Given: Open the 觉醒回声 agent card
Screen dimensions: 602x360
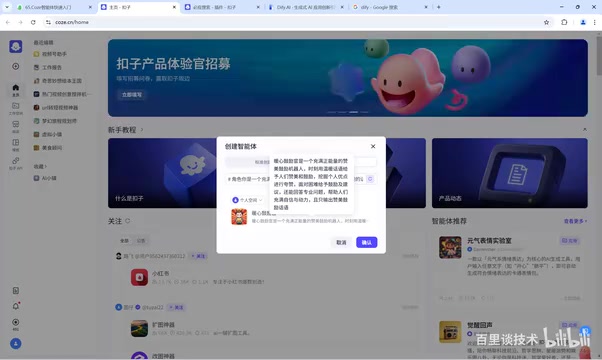Looking at the screenshot, I should point(510,338).
